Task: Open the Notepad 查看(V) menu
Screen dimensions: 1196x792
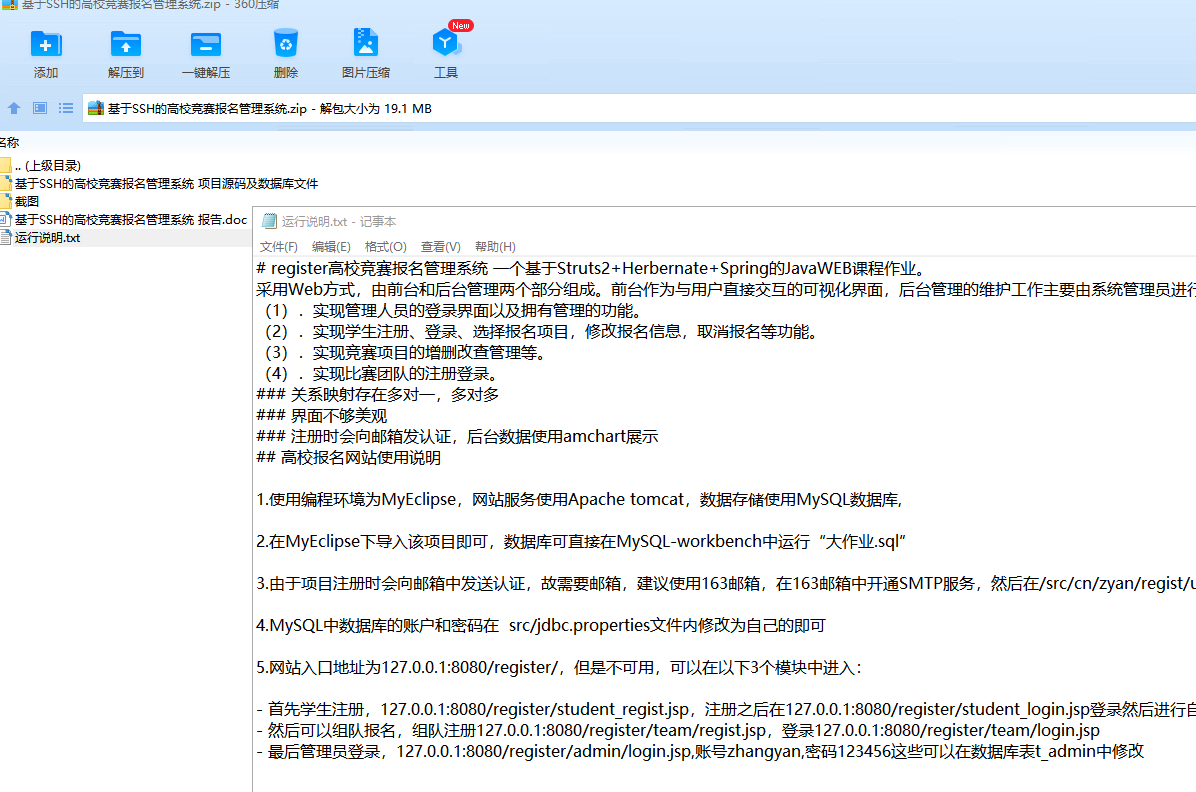Action: coord(440,246)
